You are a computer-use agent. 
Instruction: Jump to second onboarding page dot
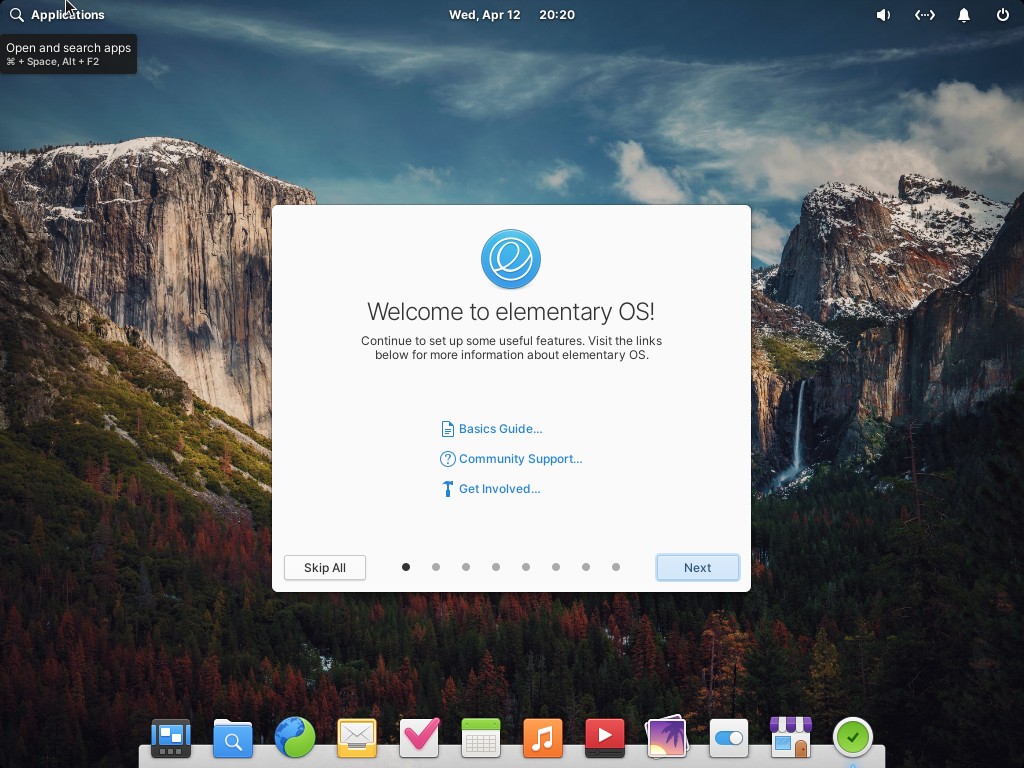tap(436, 567)
